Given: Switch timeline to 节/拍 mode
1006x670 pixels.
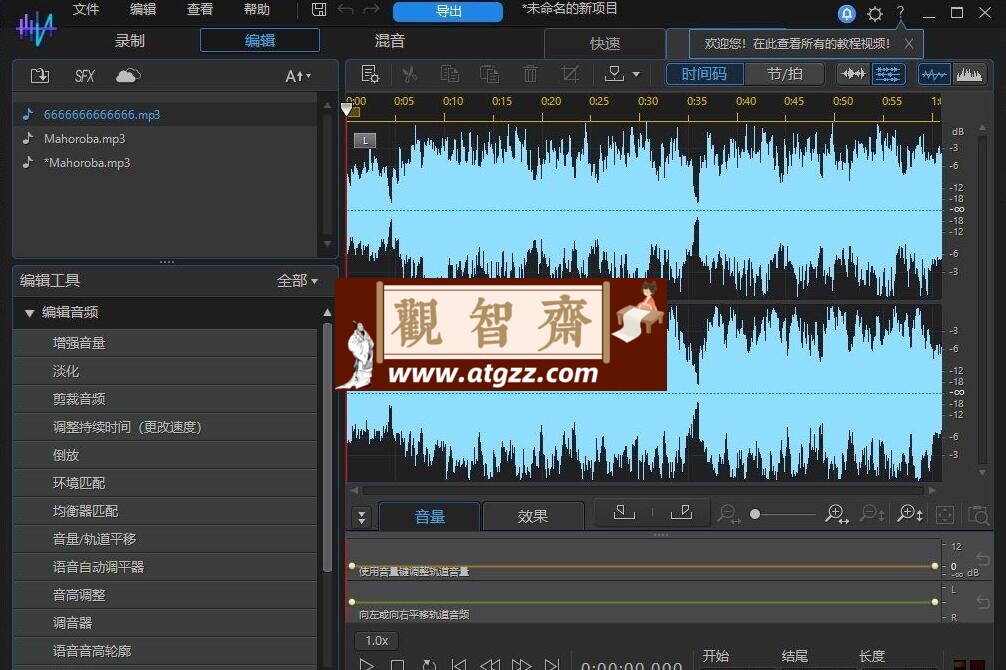Looking at the screenshot, I should [x=784, y=74].
